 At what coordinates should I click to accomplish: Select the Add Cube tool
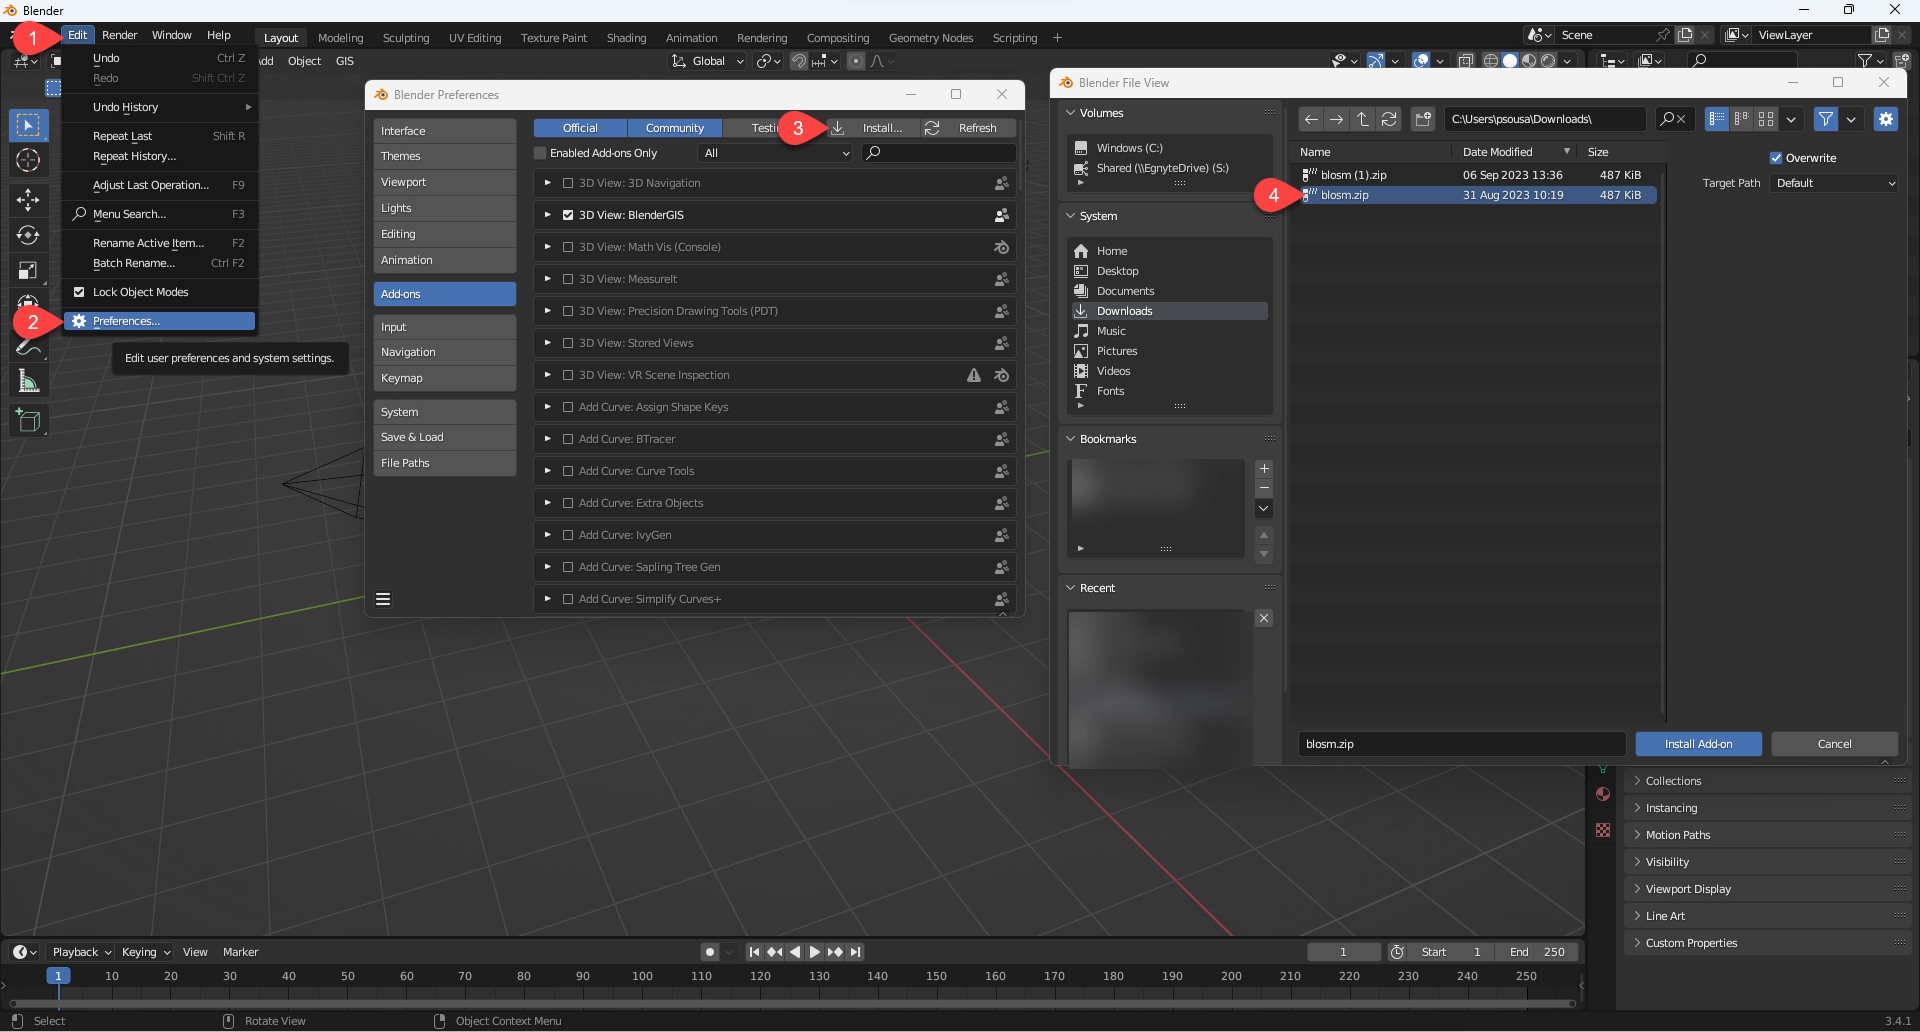28,420
